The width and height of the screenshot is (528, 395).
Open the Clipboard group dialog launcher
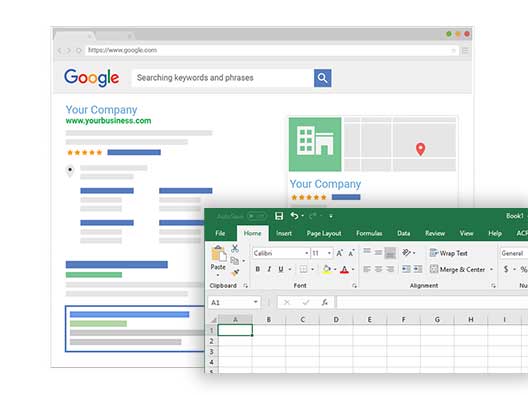pos(245,286)
